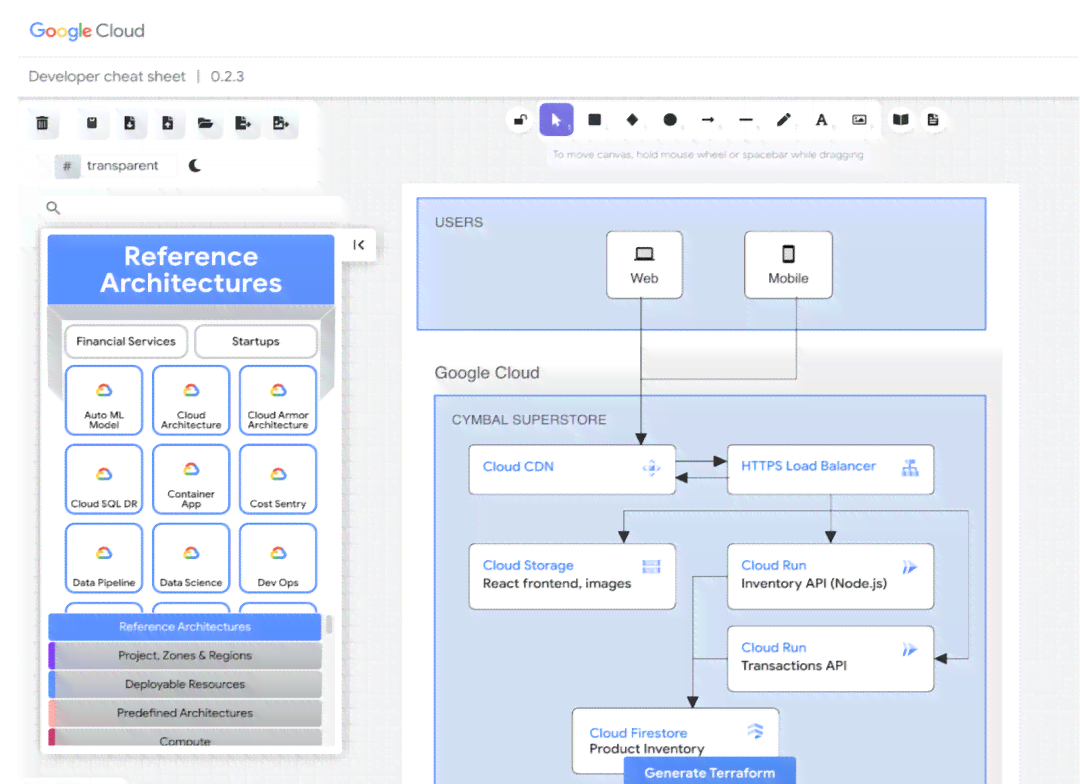Image resolution: width=1080 pixels, height=784 pixels.
Task: Expand the Compute section
Action: (x=185, y=738)
